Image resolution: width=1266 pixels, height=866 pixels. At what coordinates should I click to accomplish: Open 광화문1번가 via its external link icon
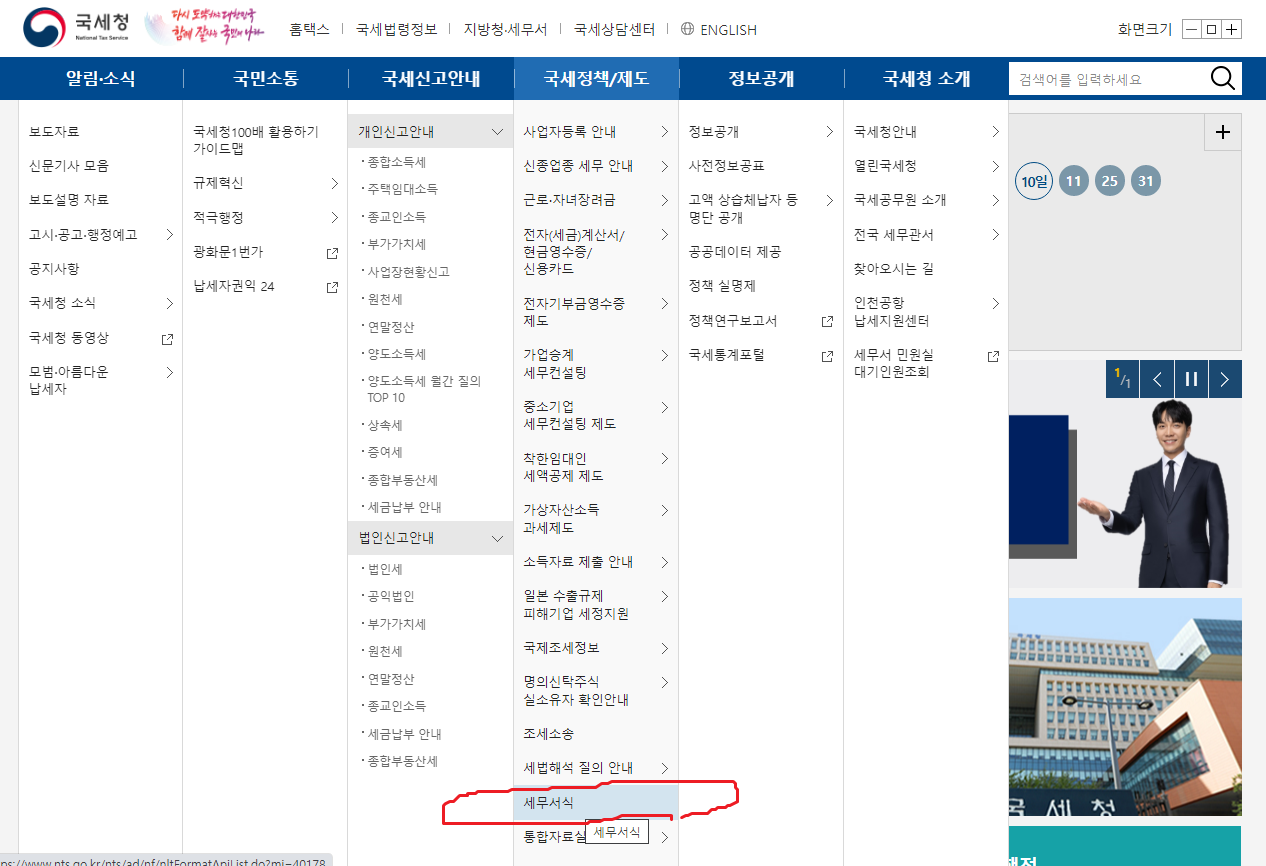(x=331, y=252)
